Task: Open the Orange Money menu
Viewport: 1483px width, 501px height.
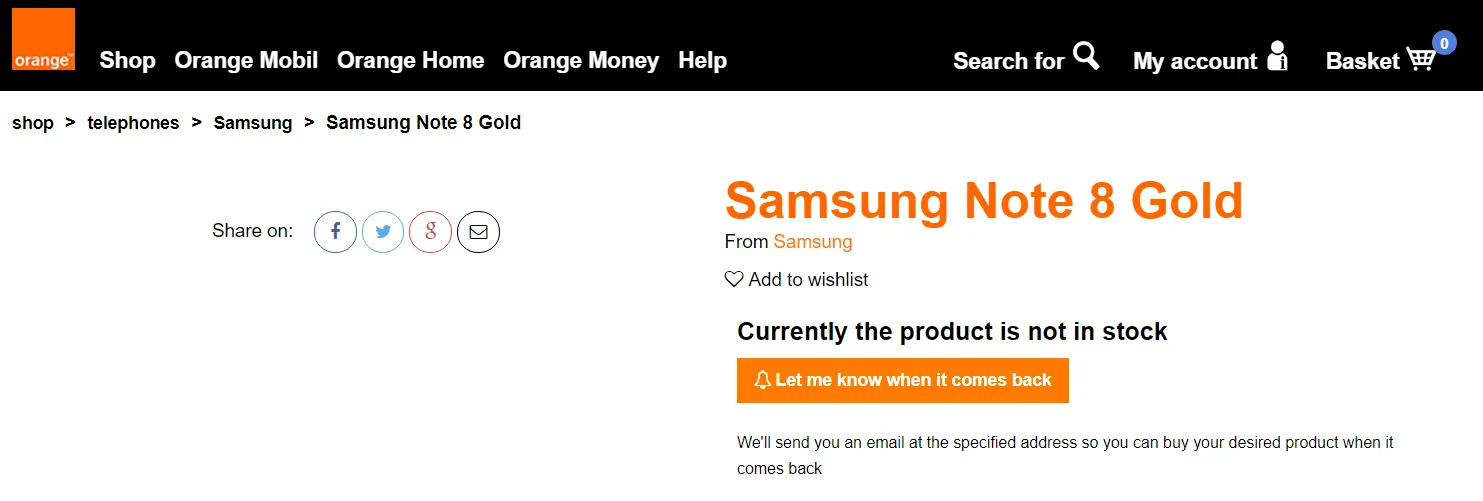Action: 581,61
